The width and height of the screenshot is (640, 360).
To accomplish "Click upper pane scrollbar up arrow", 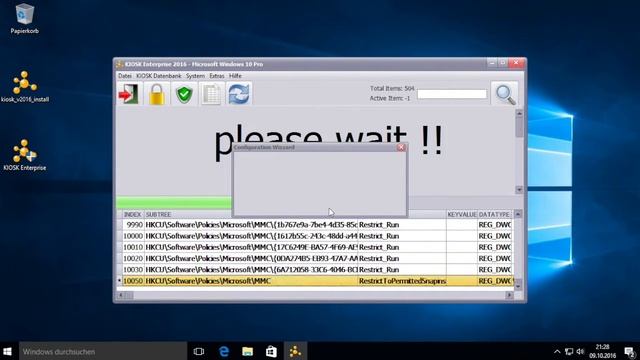I will coord(519,113).
